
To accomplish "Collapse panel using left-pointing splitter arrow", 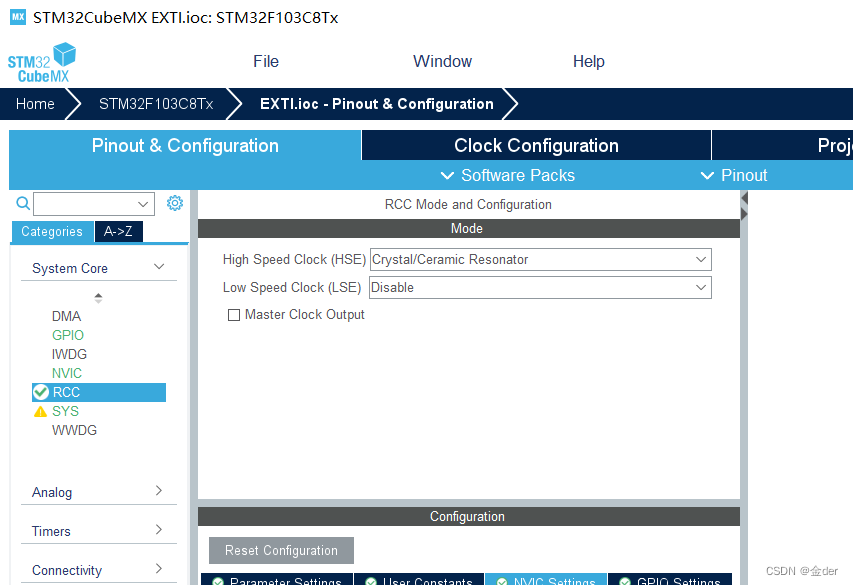I will (745, 198).
